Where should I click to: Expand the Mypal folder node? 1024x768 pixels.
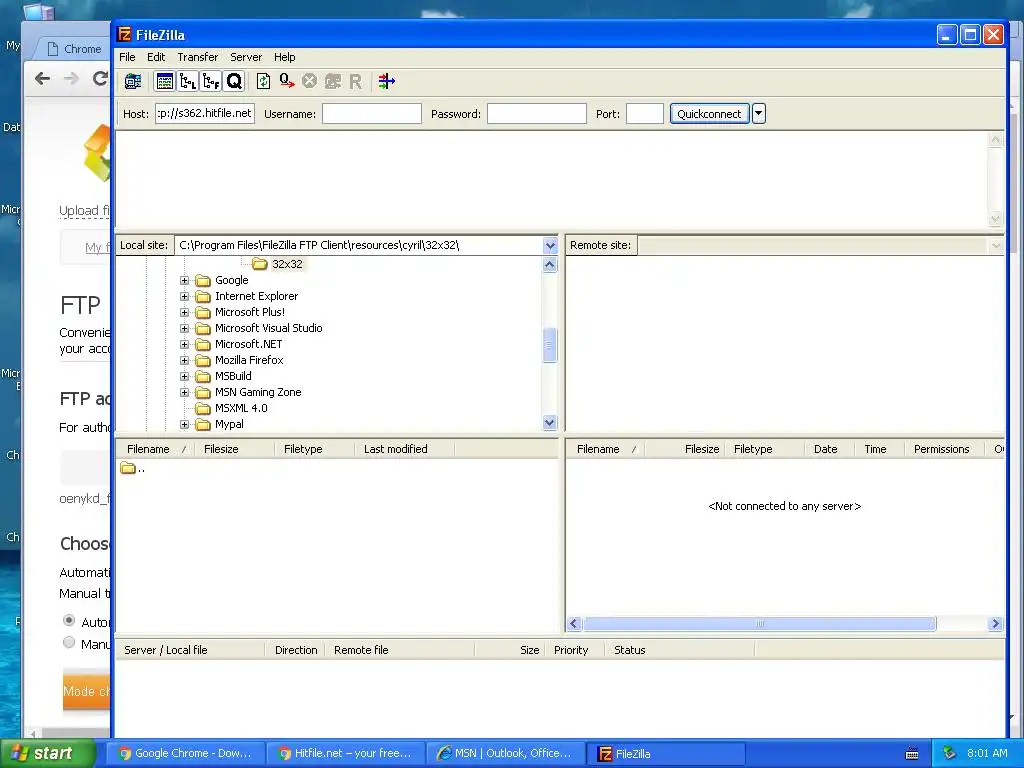pos(184,424)
